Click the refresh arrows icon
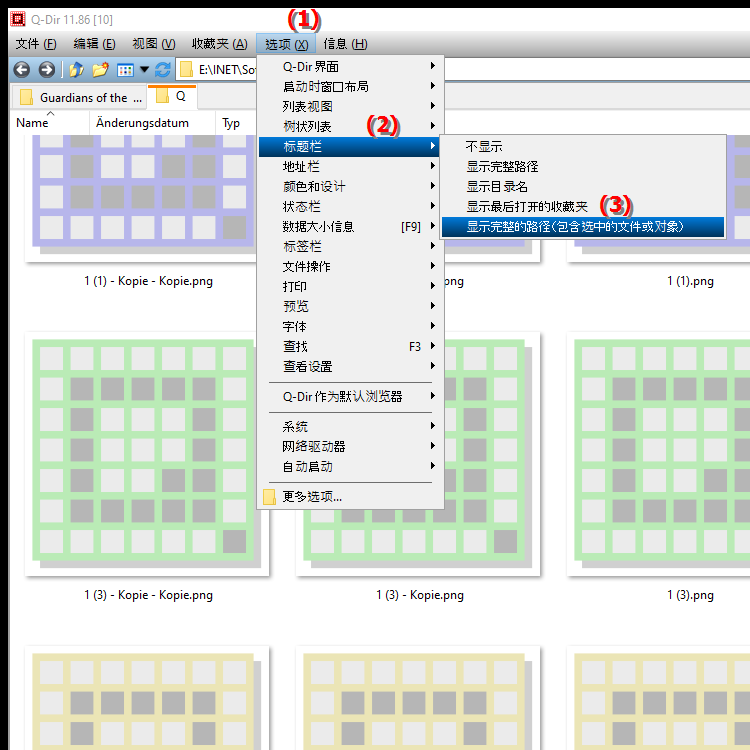 pyautogui.click(x=163, y=70)
